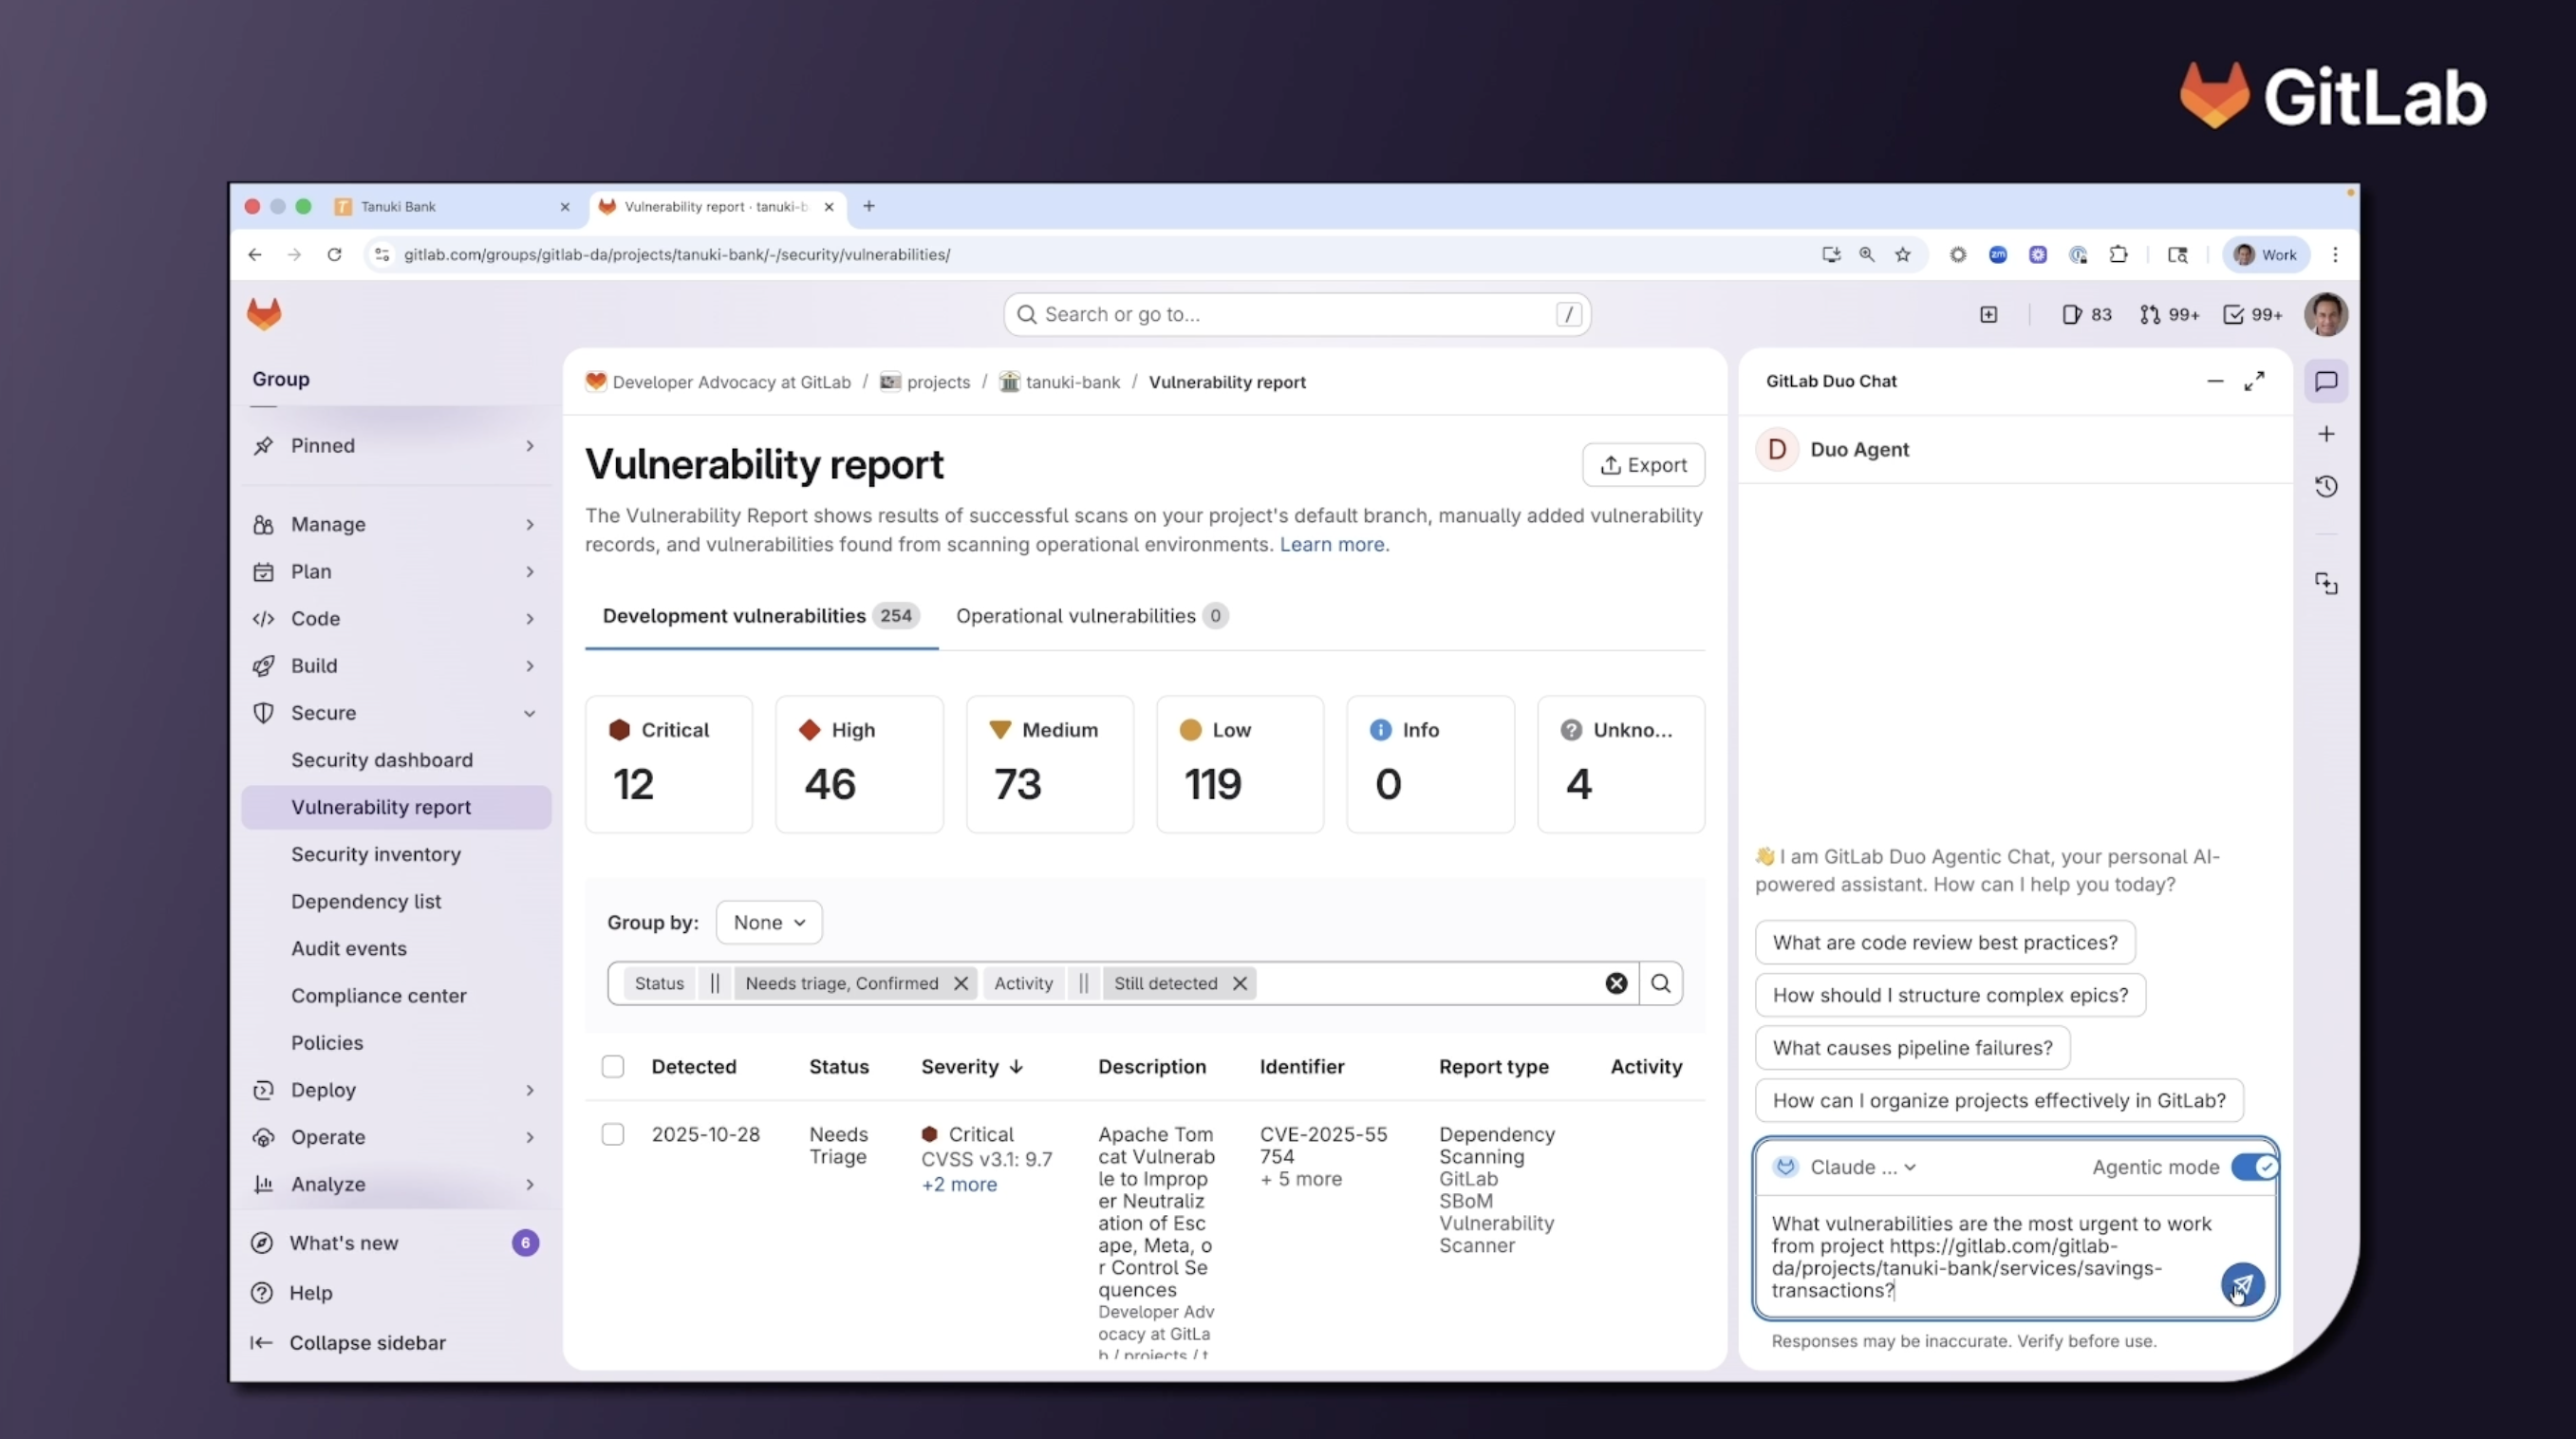This screenshot has height=1439, width=2576.
Task: Open the Learn more link
Action: [1332, 545]
